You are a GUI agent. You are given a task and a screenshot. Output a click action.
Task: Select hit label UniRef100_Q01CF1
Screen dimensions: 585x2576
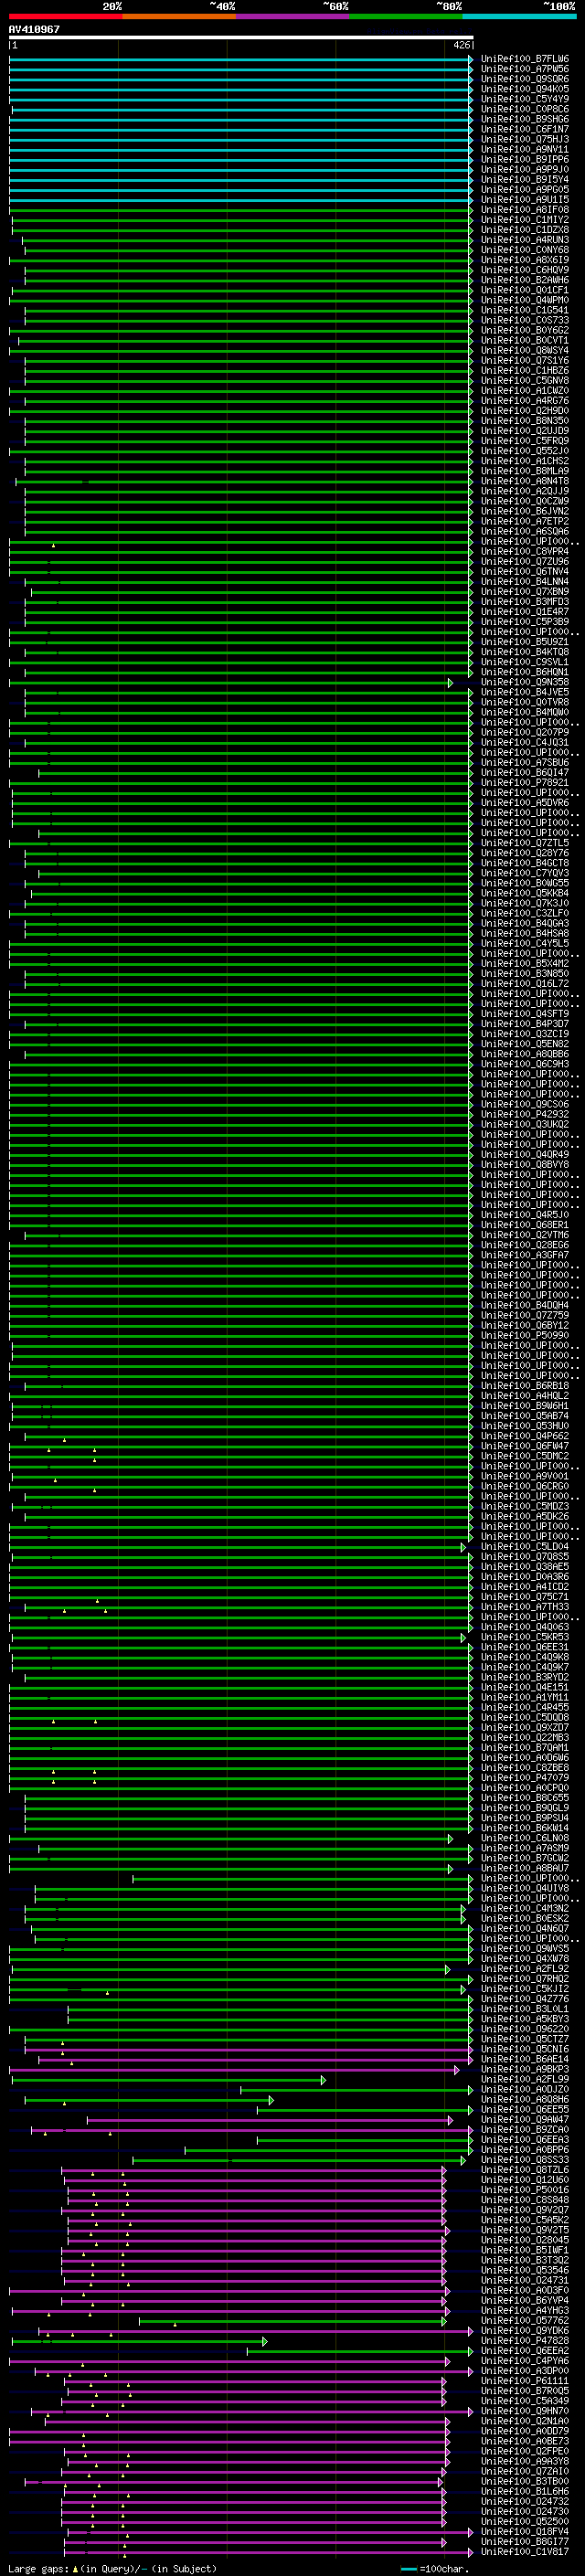coord(525,290)
